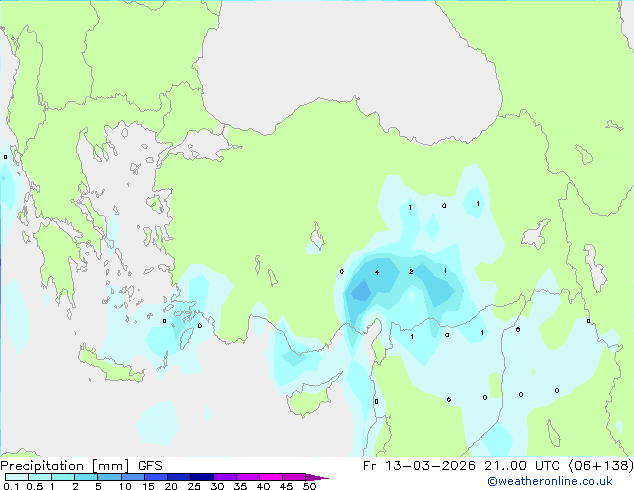634x490 pixels.
Task: Click the '(06+138)' forecast run label
Action: 601,466
